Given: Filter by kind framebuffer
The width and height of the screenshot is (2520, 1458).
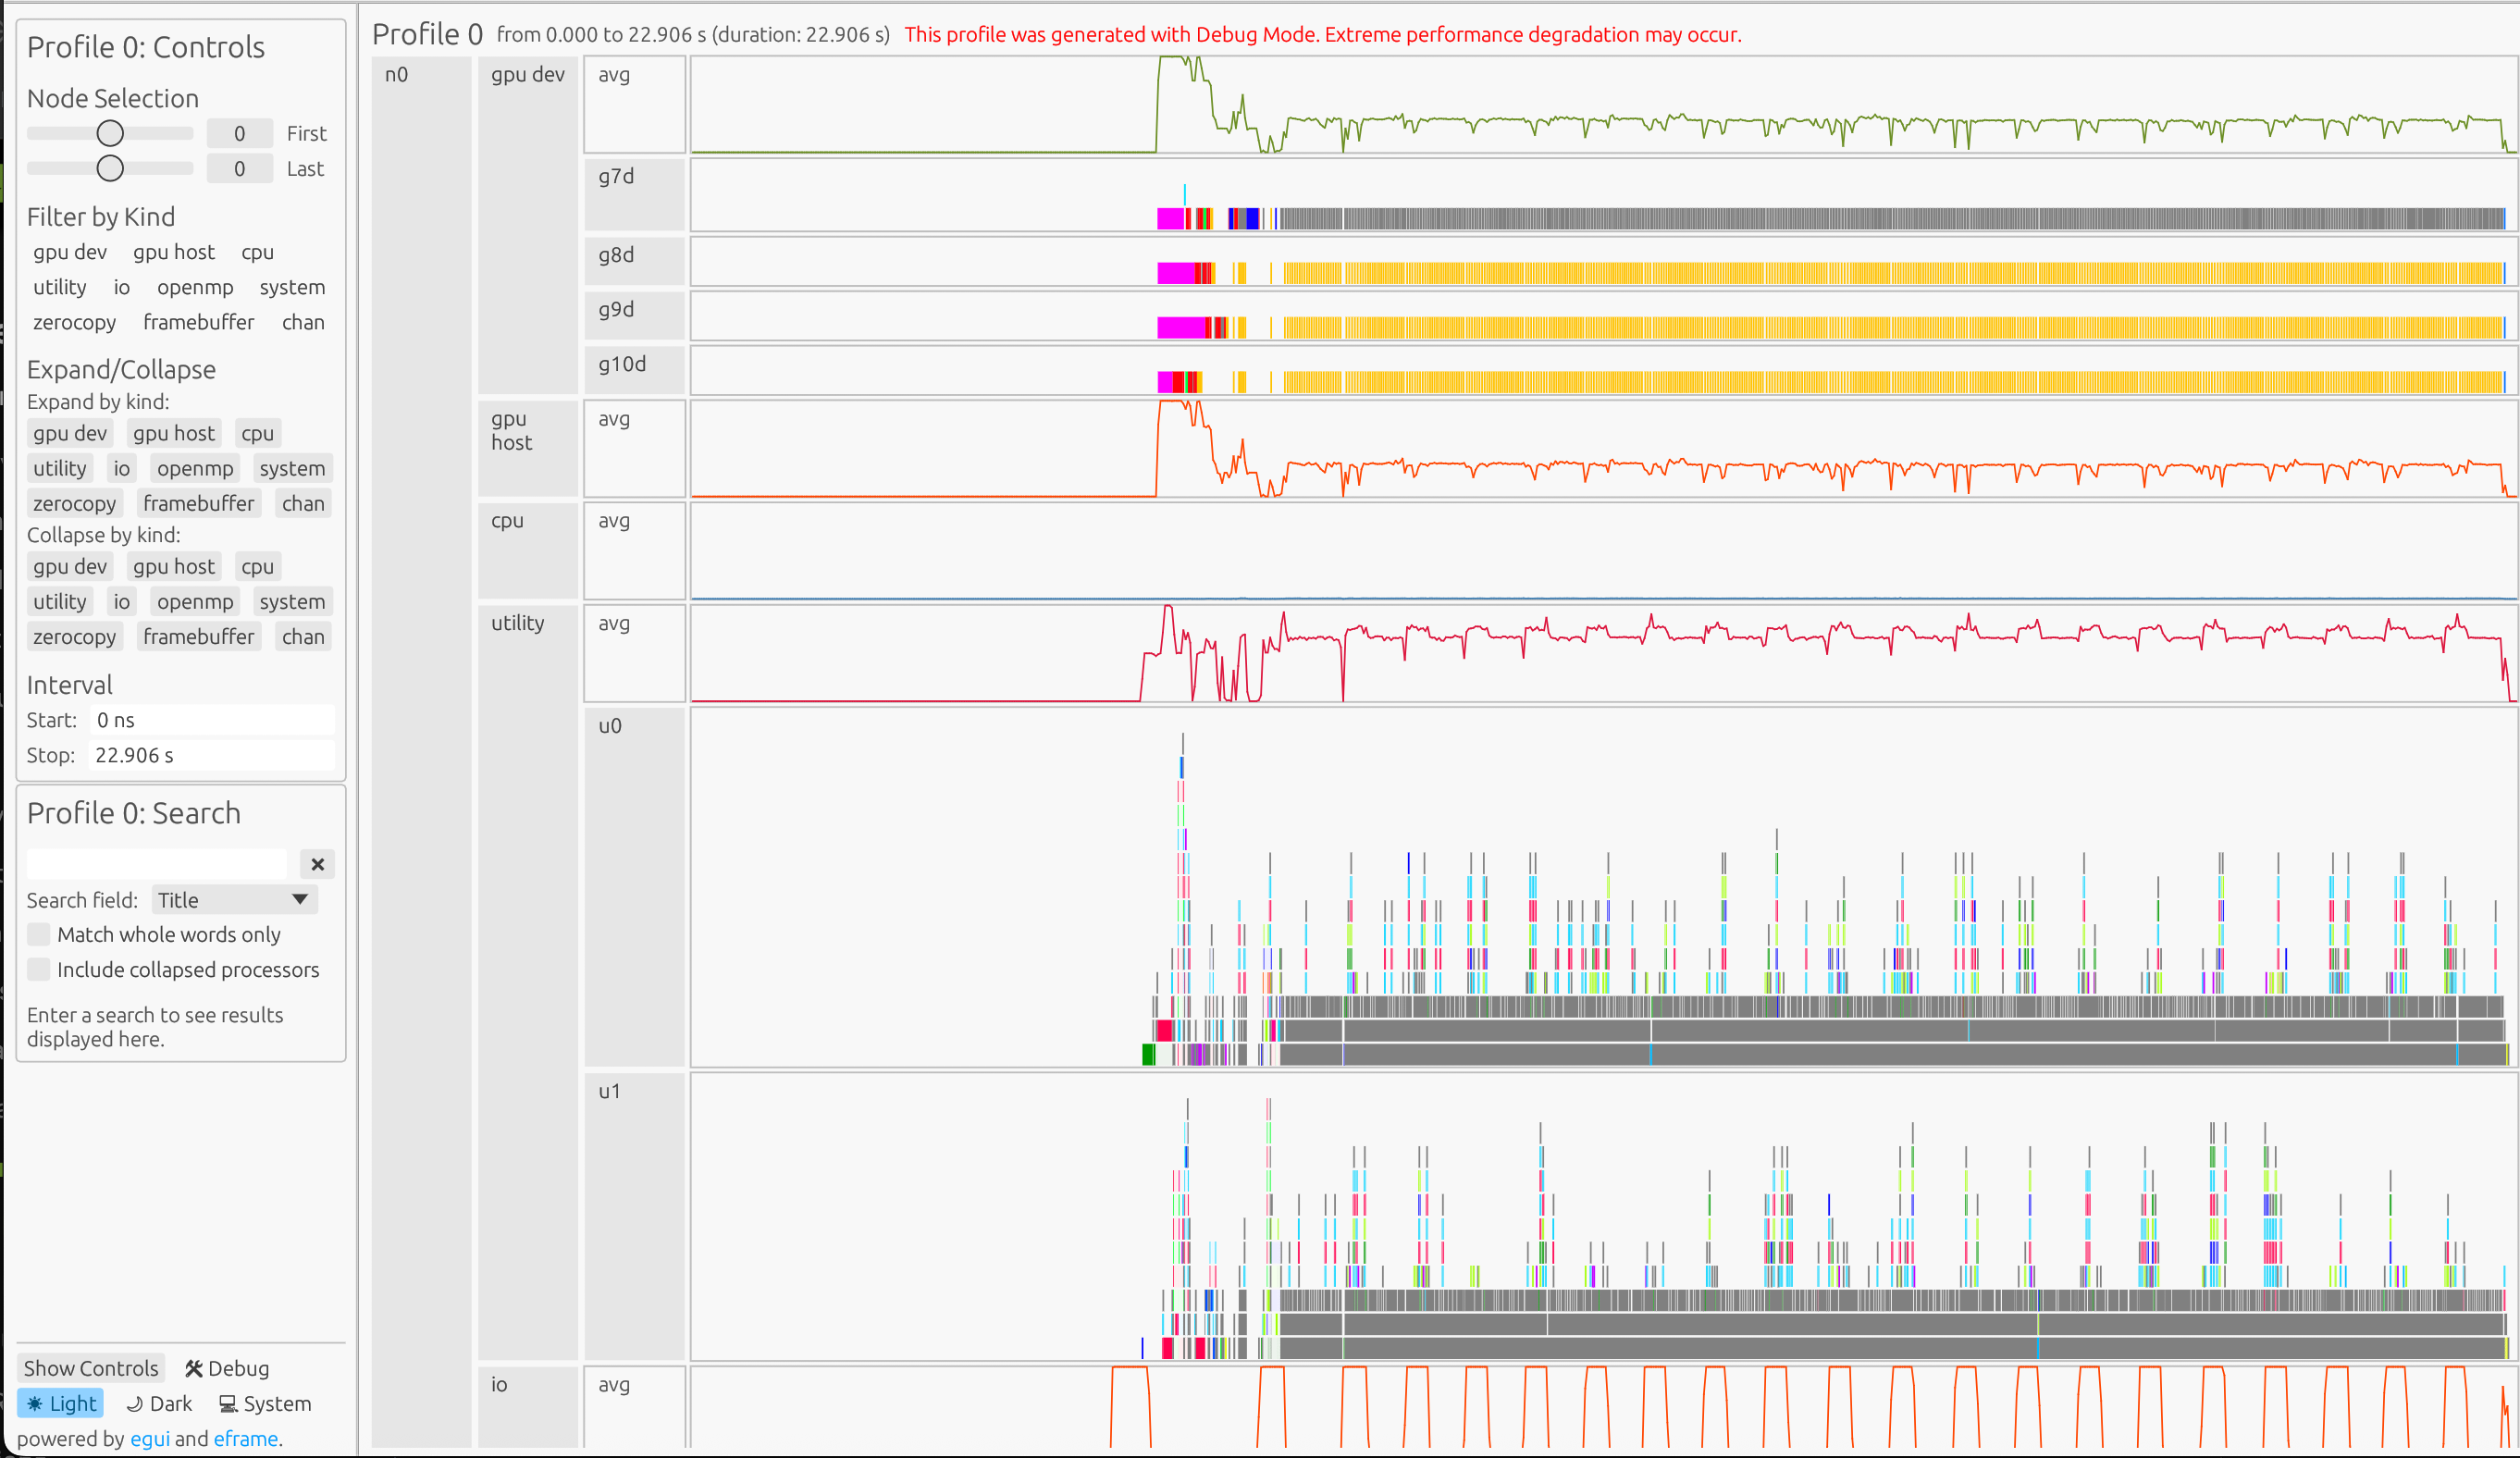Looking at the screenshot, I should pyautogui.click(x=198, y=322).
